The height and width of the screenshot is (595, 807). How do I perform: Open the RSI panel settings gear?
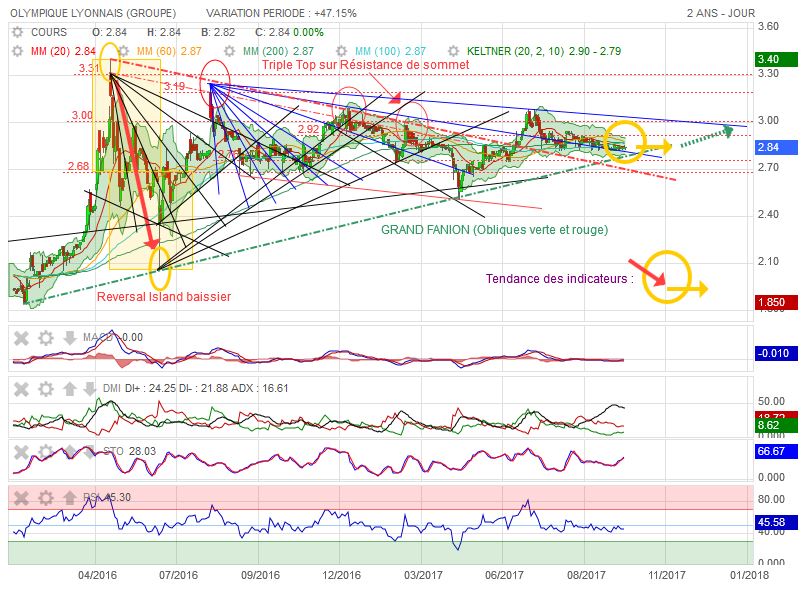(46, 498)
